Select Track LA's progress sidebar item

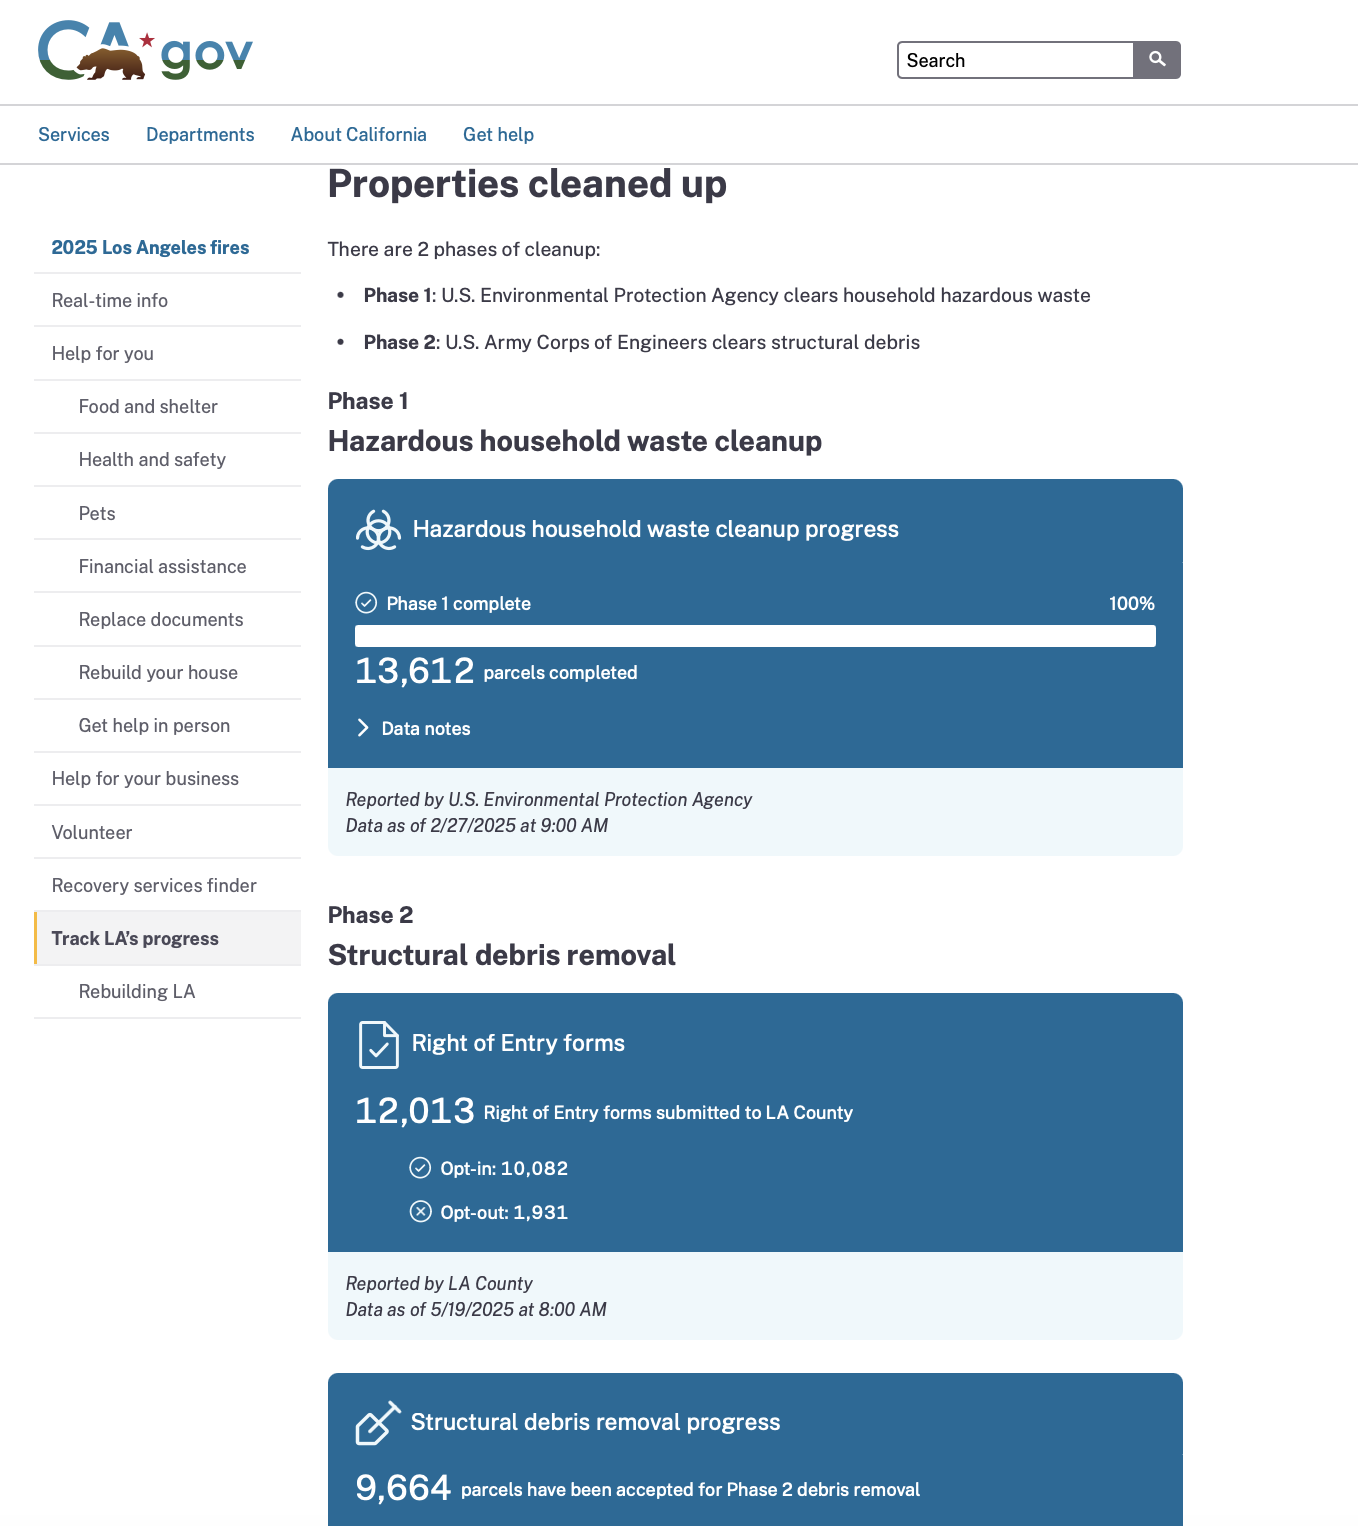[x=135, y=939]
